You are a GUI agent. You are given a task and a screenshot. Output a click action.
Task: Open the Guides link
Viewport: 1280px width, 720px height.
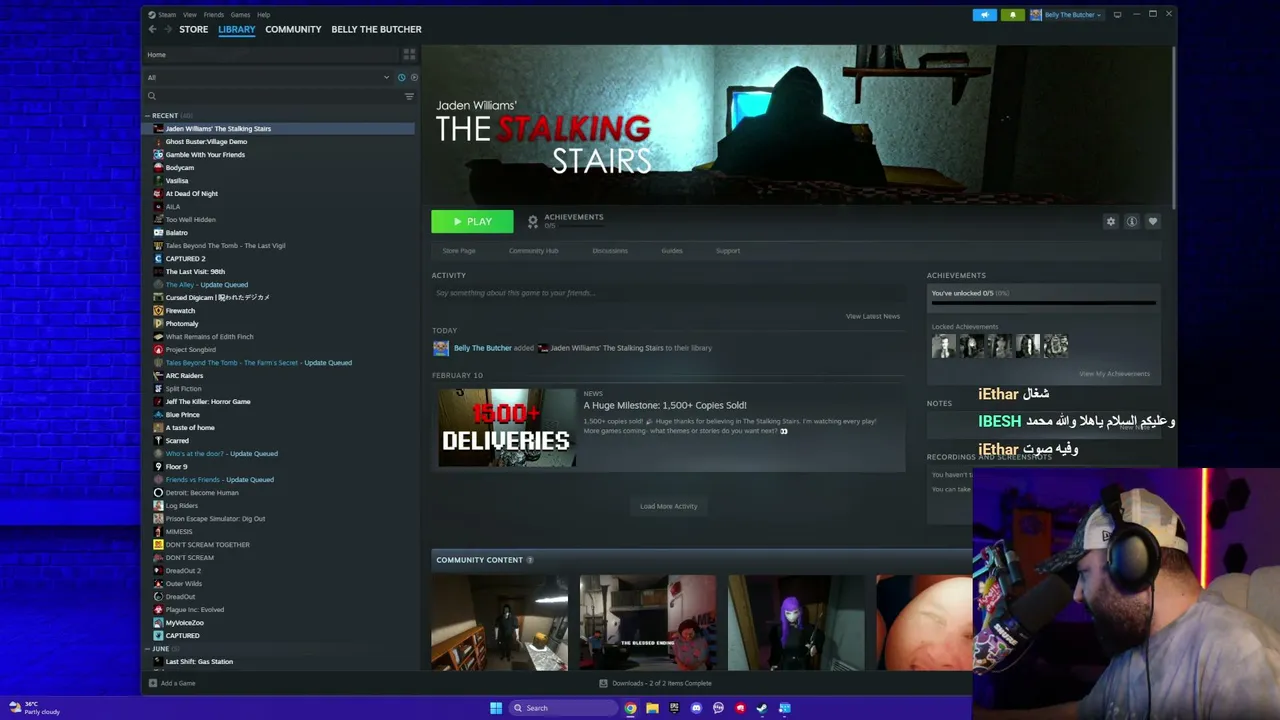tap(672, 251)
